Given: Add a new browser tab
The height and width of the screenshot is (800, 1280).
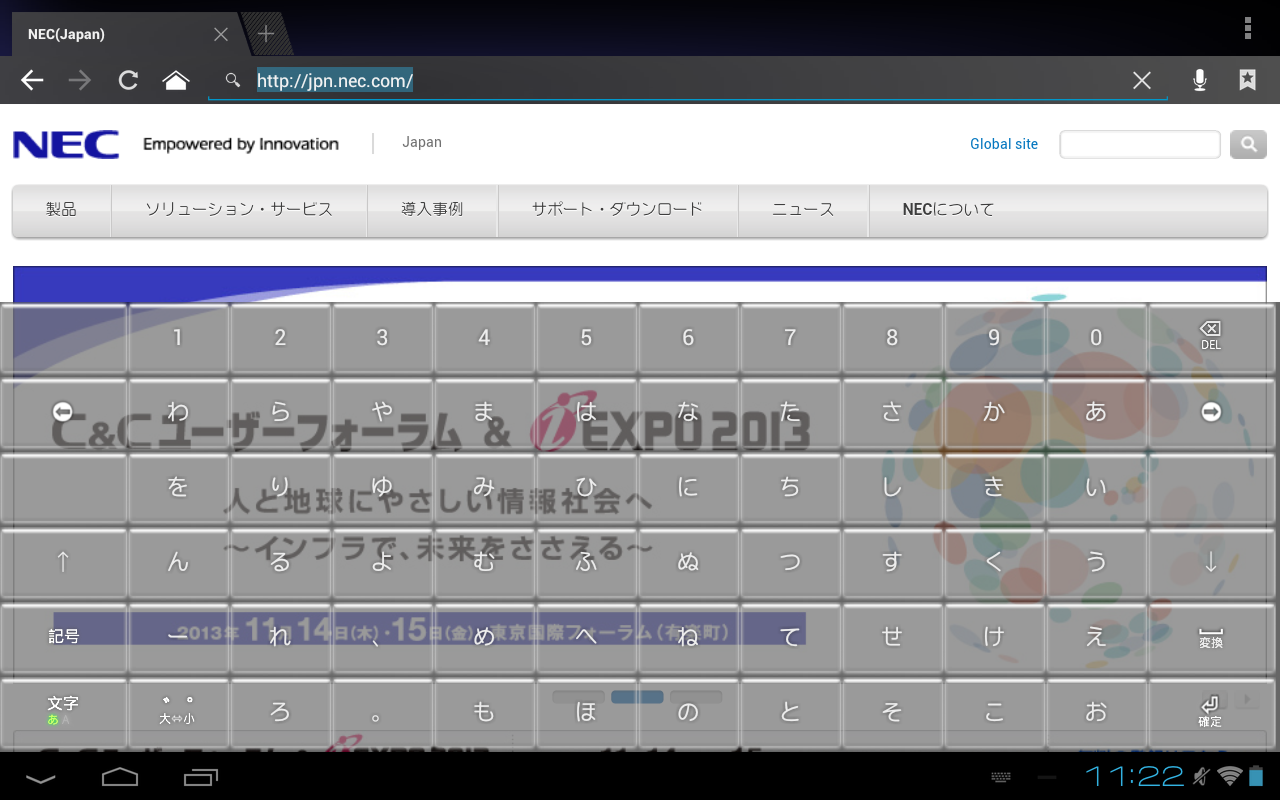Looking at the screenshot, I should 265,34.
